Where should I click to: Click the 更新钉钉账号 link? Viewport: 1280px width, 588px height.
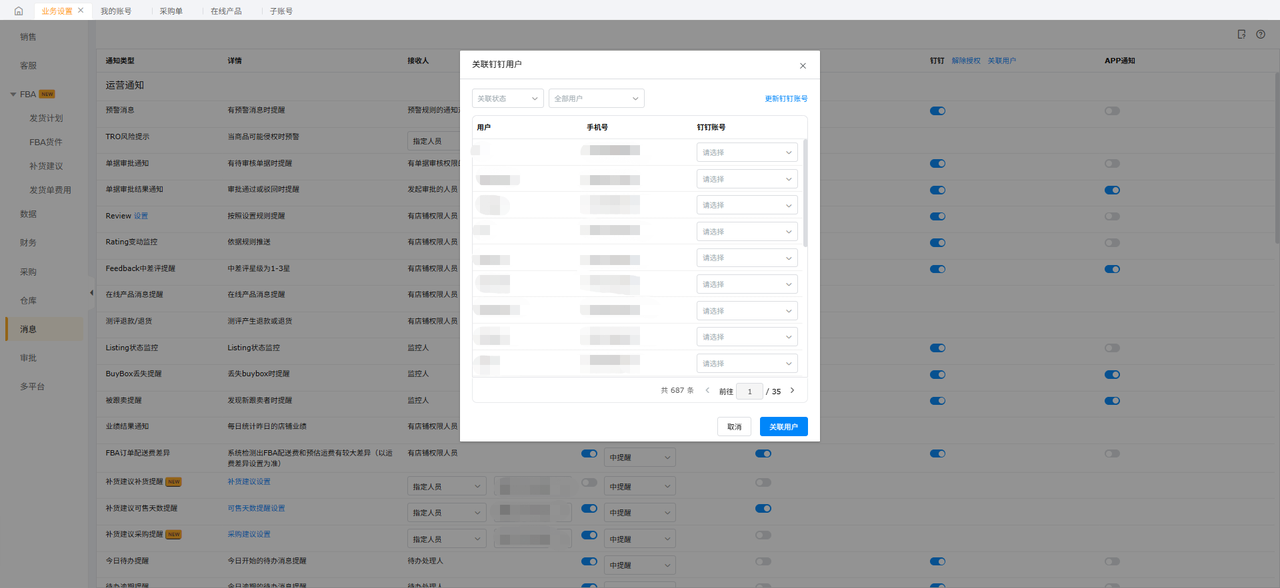pyautogui.click(x=786, y=99)
